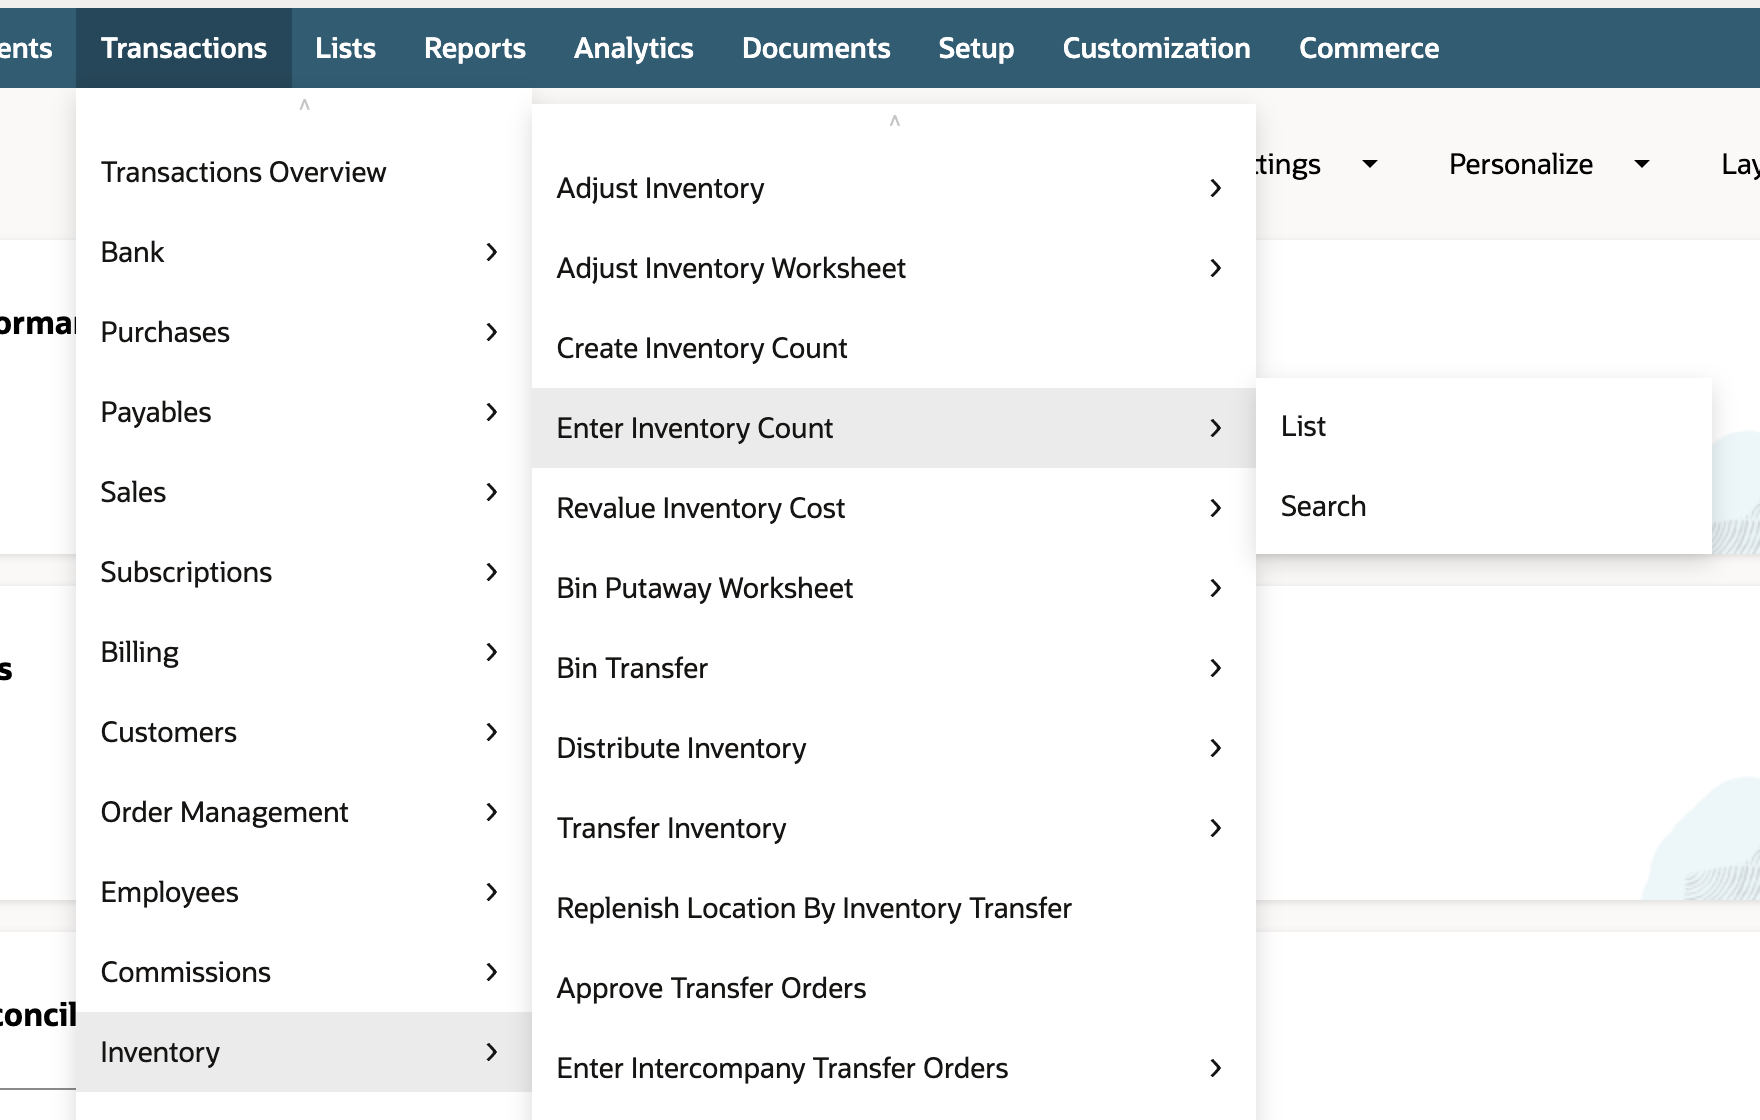
Task: Expand the Adjust Inventory Worksheet chevron
Action: 1215,268
